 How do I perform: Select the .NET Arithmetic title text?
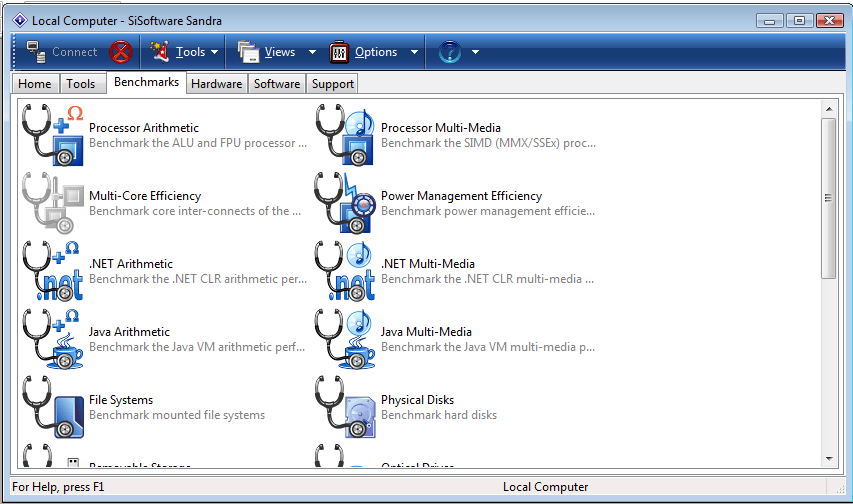[131, 264]
